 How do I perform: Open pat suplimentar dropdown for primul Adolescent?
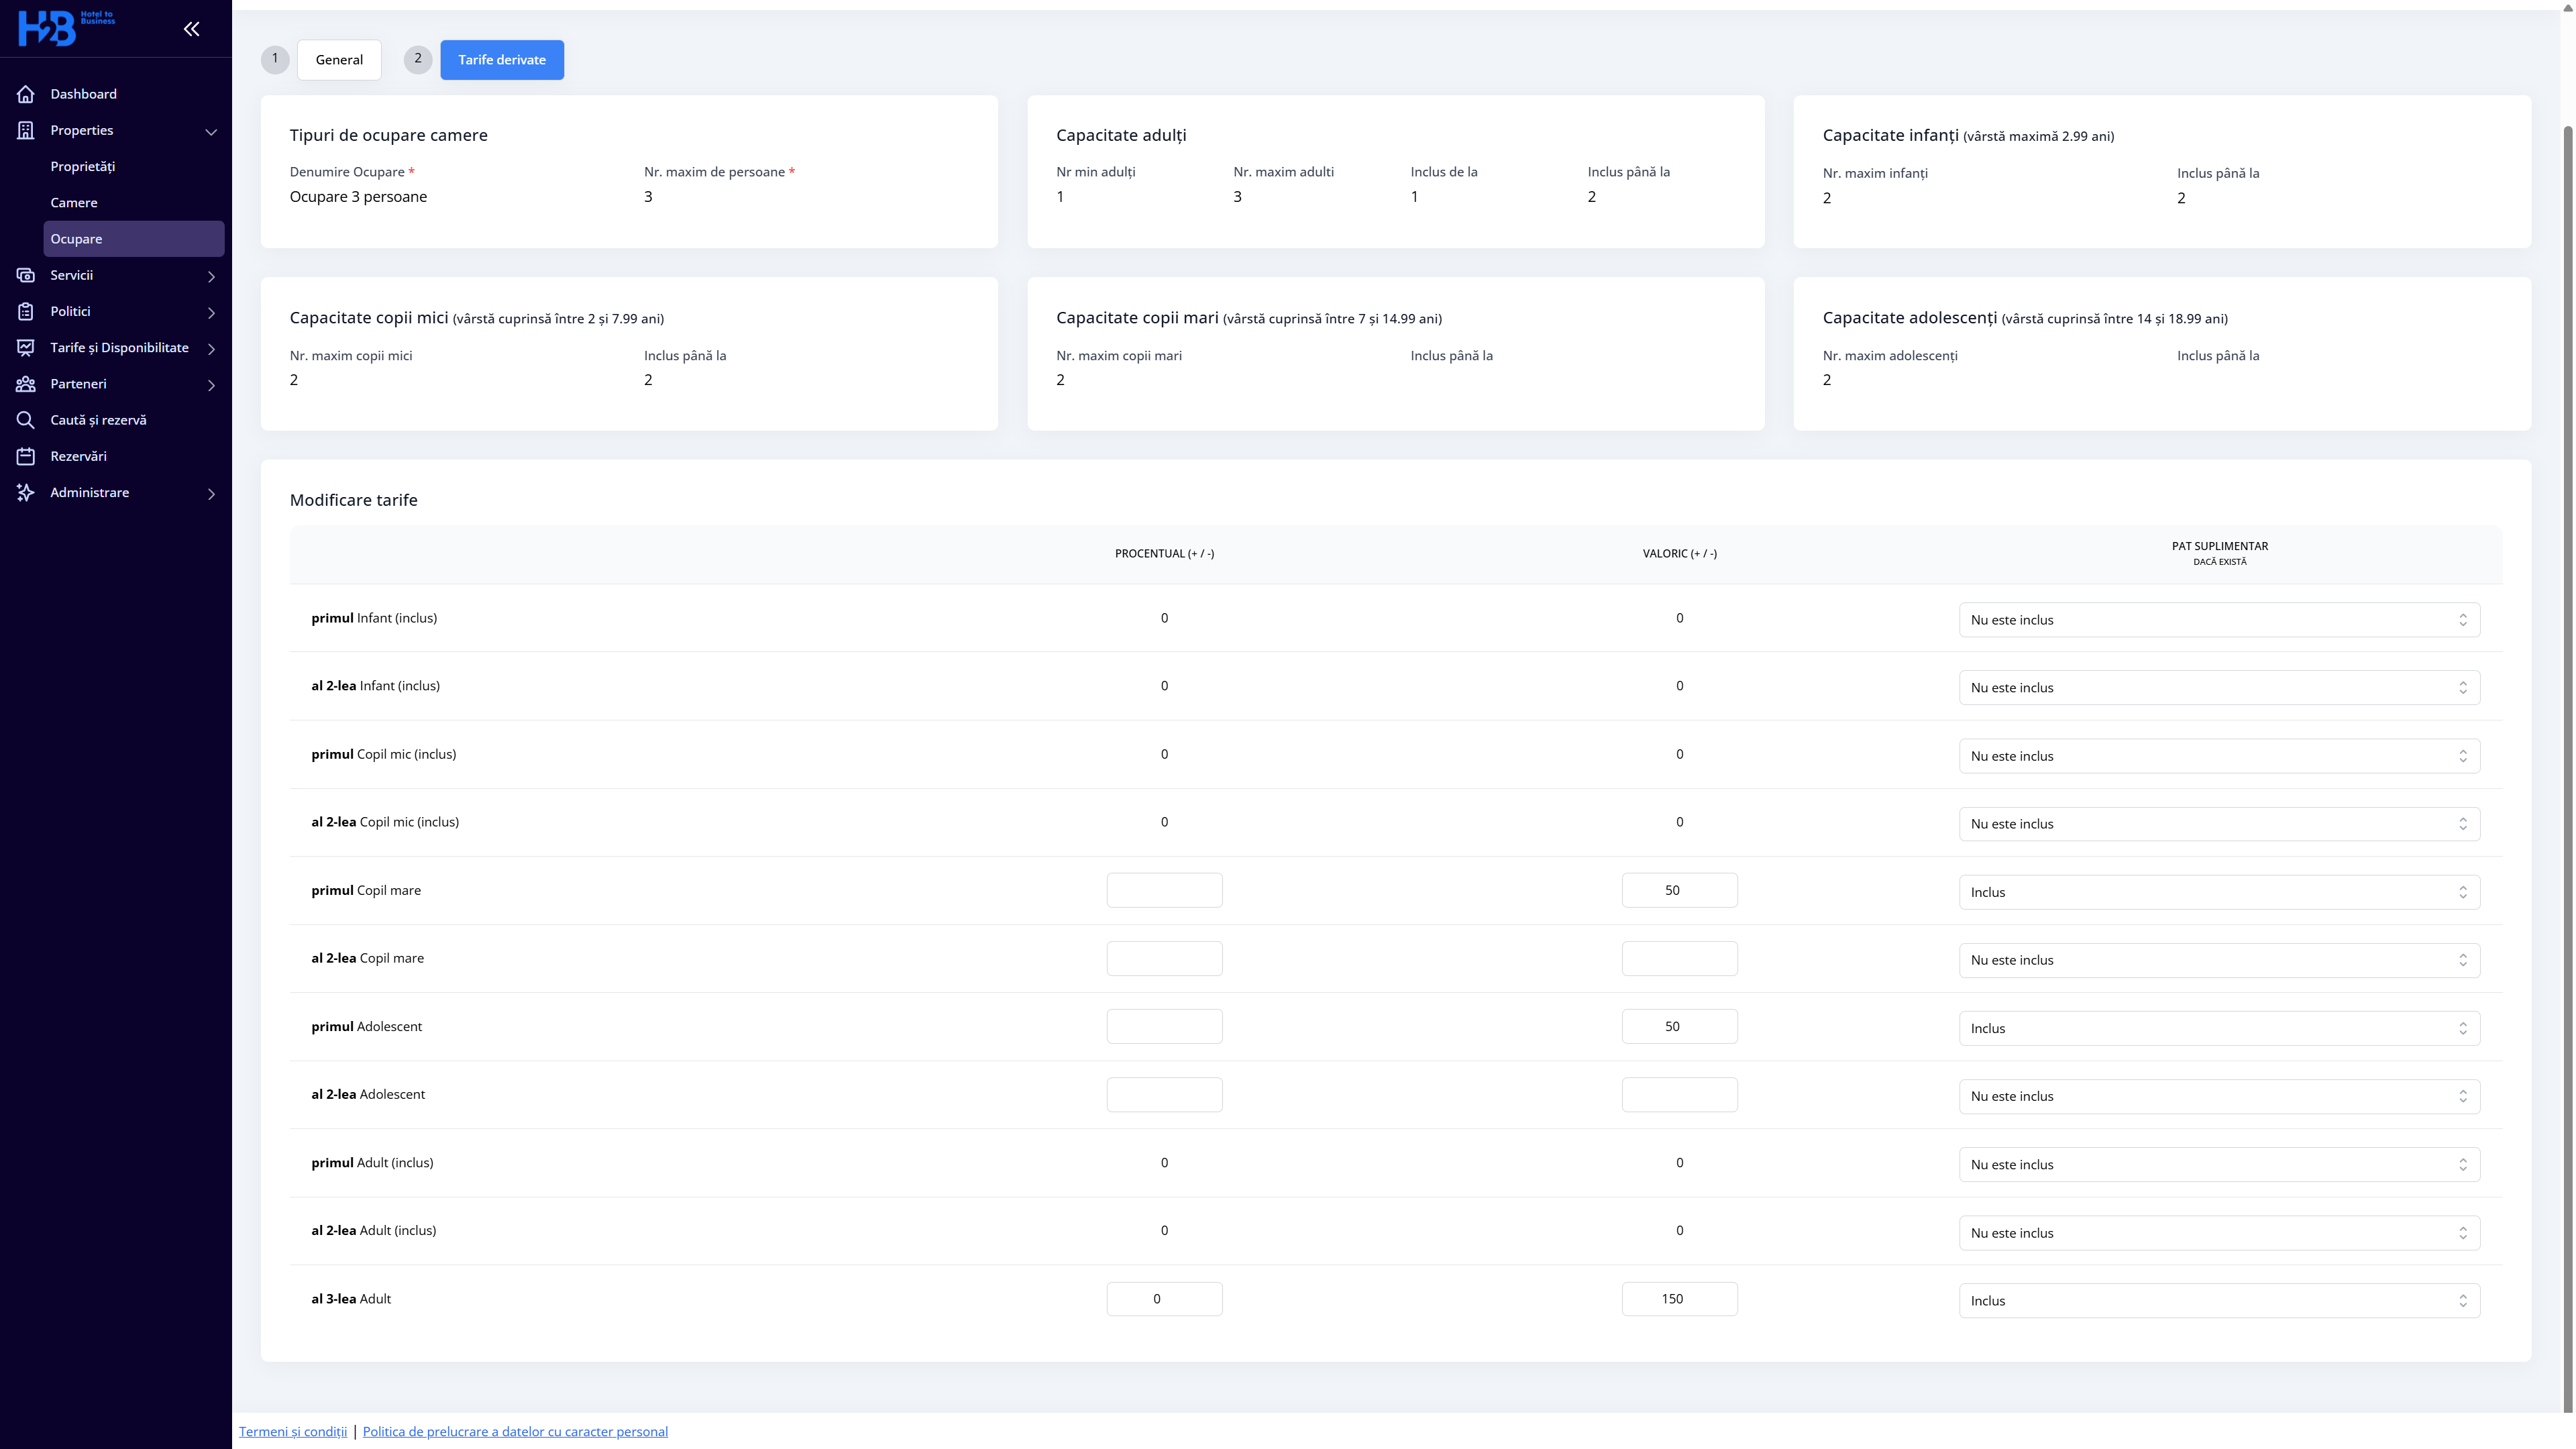[2219, 1028]
